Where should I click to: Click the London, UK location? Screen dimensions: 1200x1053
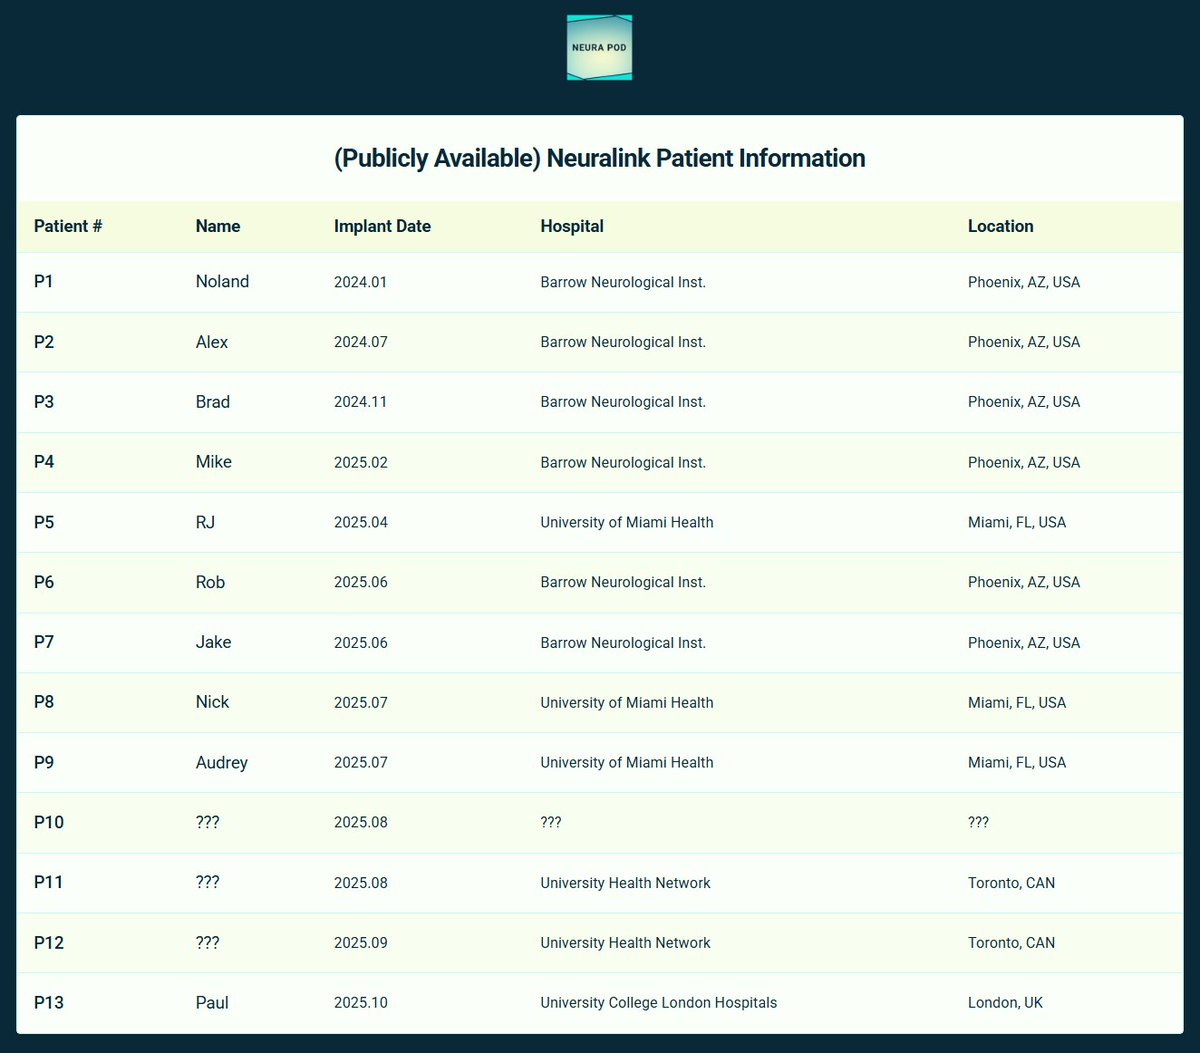[x=1005, y=1003]
